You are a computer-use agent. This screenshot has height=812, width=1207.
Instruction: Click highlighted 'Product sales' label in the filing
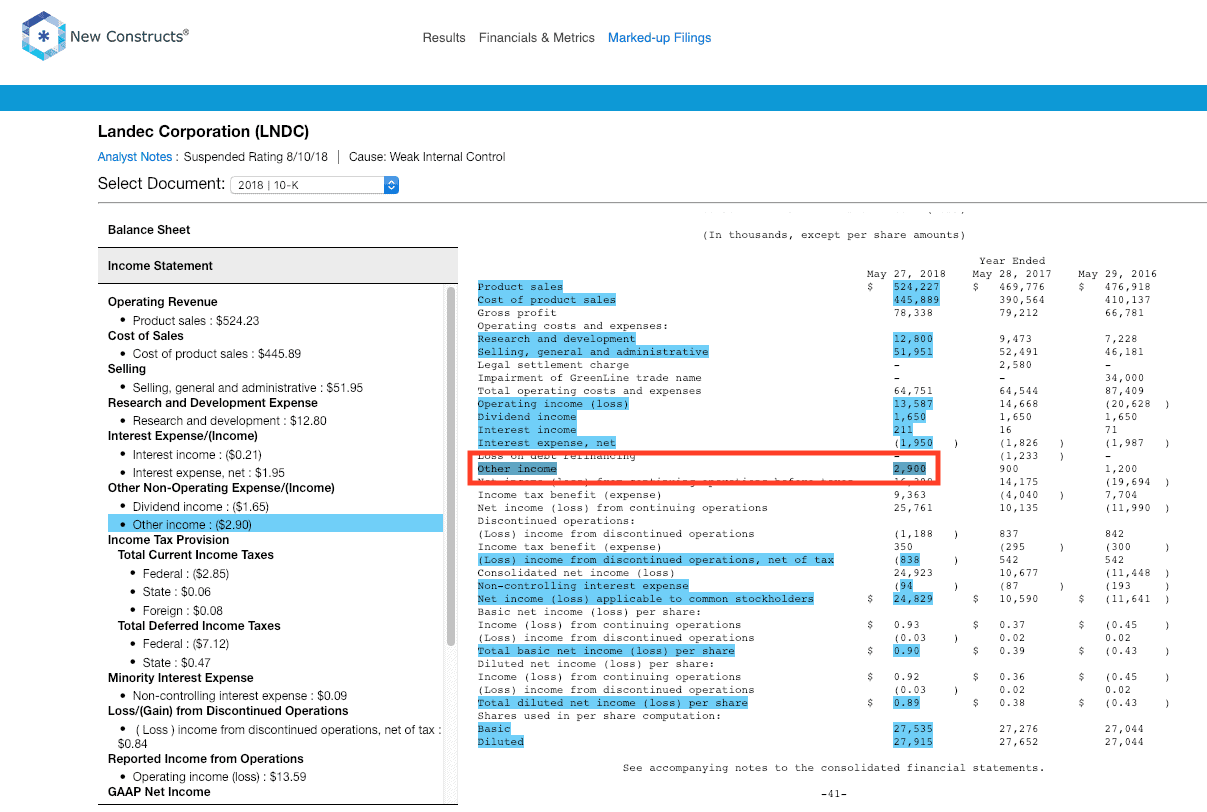[520, 287]
